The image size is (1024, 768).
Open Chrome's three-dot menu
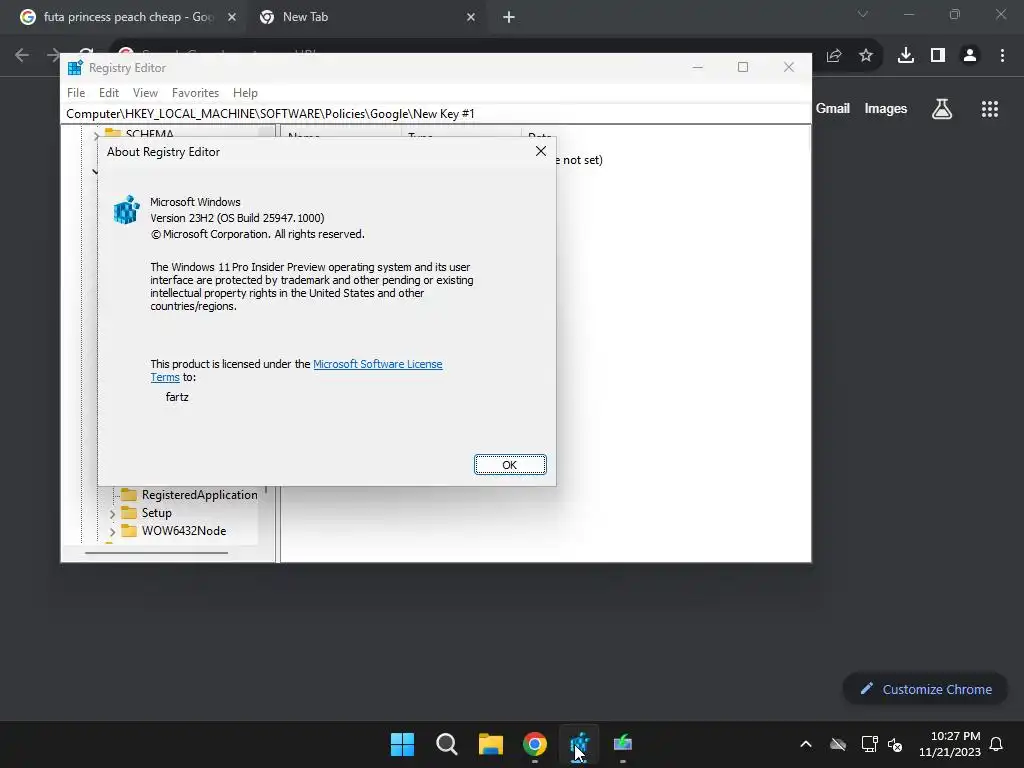click(1002, 56)
